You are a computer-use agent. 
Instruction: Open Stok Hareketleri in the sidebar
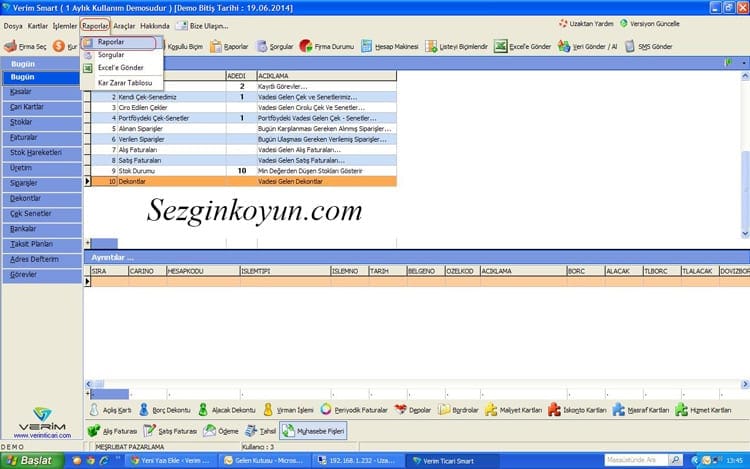coord(42,153)
